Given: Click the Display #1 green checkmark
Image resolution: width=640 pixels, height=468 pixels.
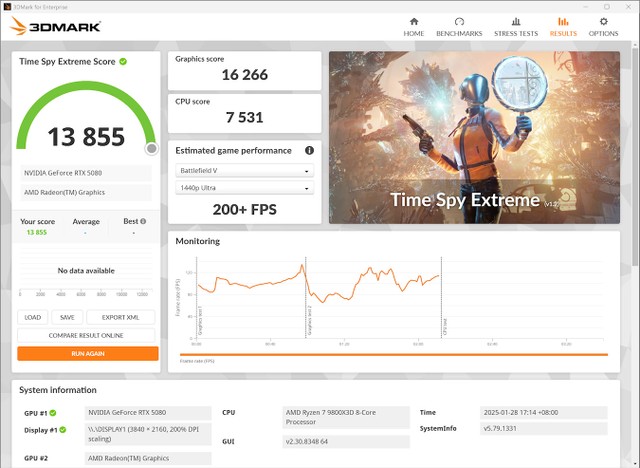Looking at the screenshot, I should pyautogui.click(x=62, y=430).
